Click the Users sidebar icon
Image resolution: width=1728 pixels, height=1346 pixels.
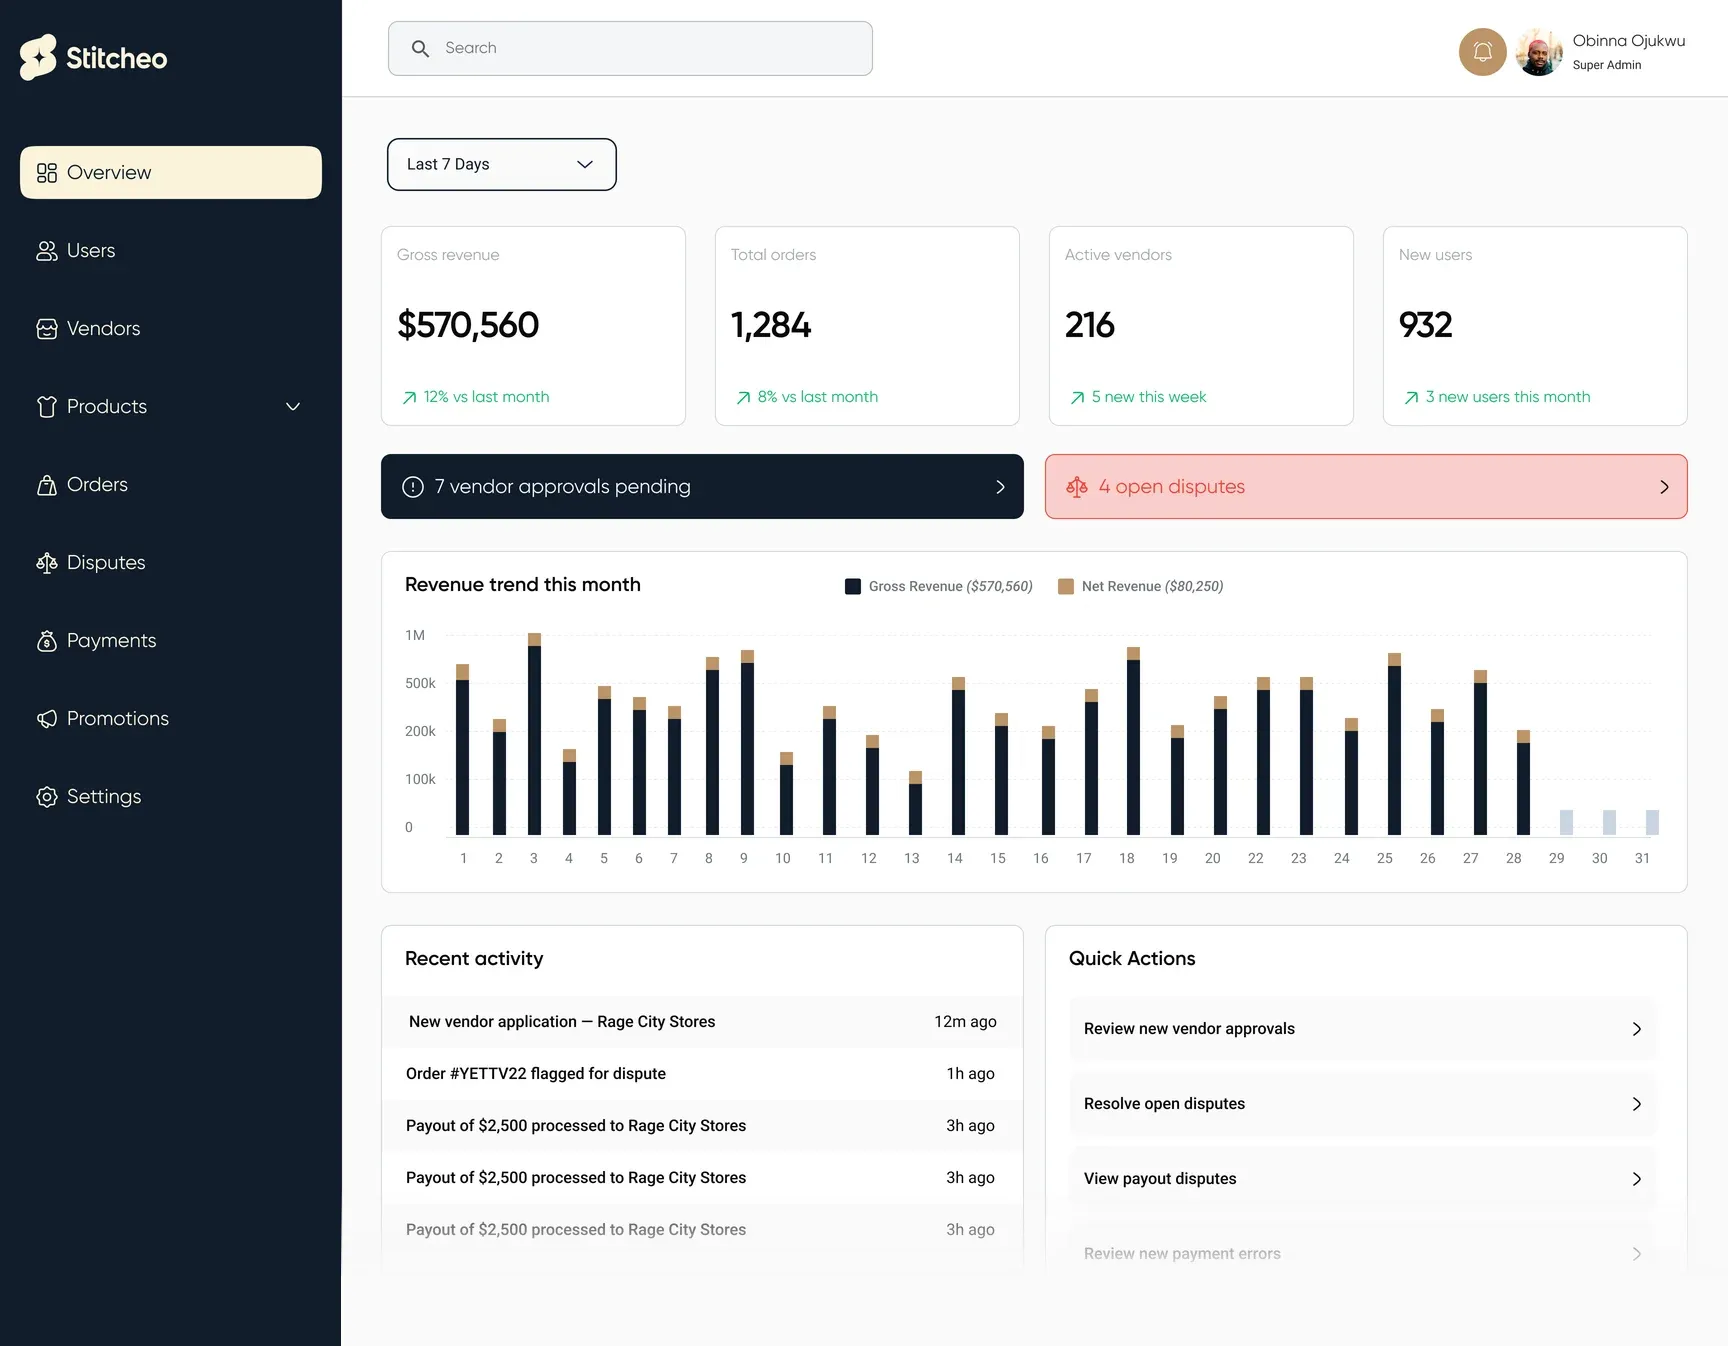click(47, 251)
